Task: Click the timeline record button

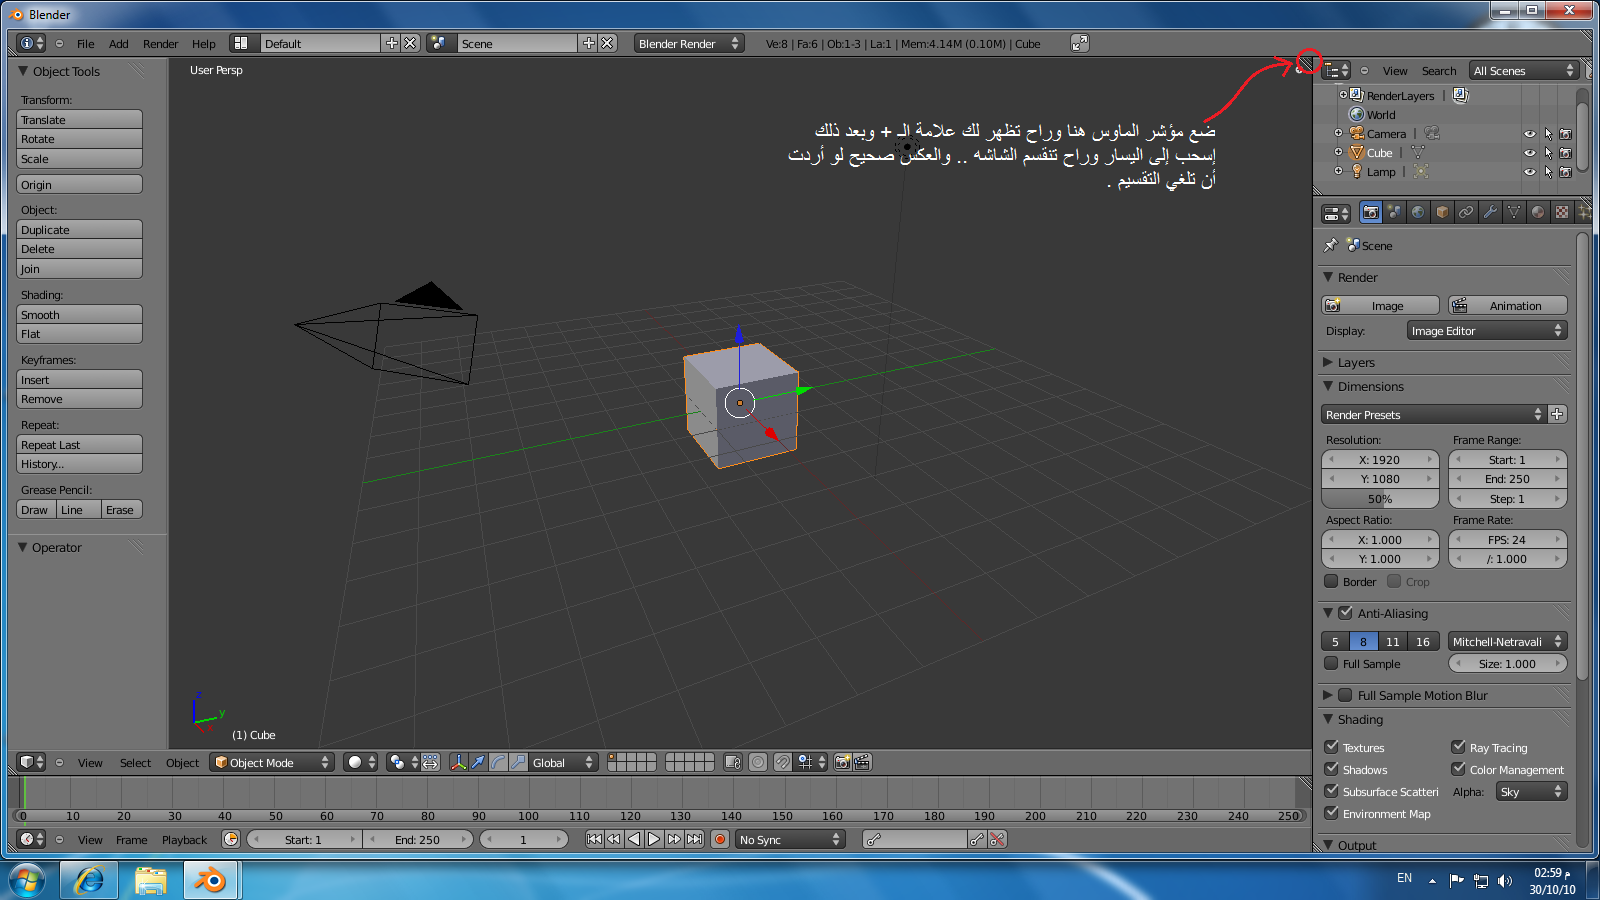Action: (x=719, y=839)
